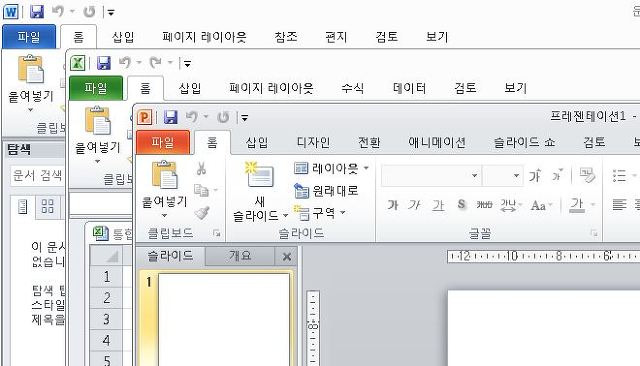Open the Clipboard group dialog launcher in PowerPoint
Image resolution: width=640 pixels, height=366 pixels.
[216, 233]
